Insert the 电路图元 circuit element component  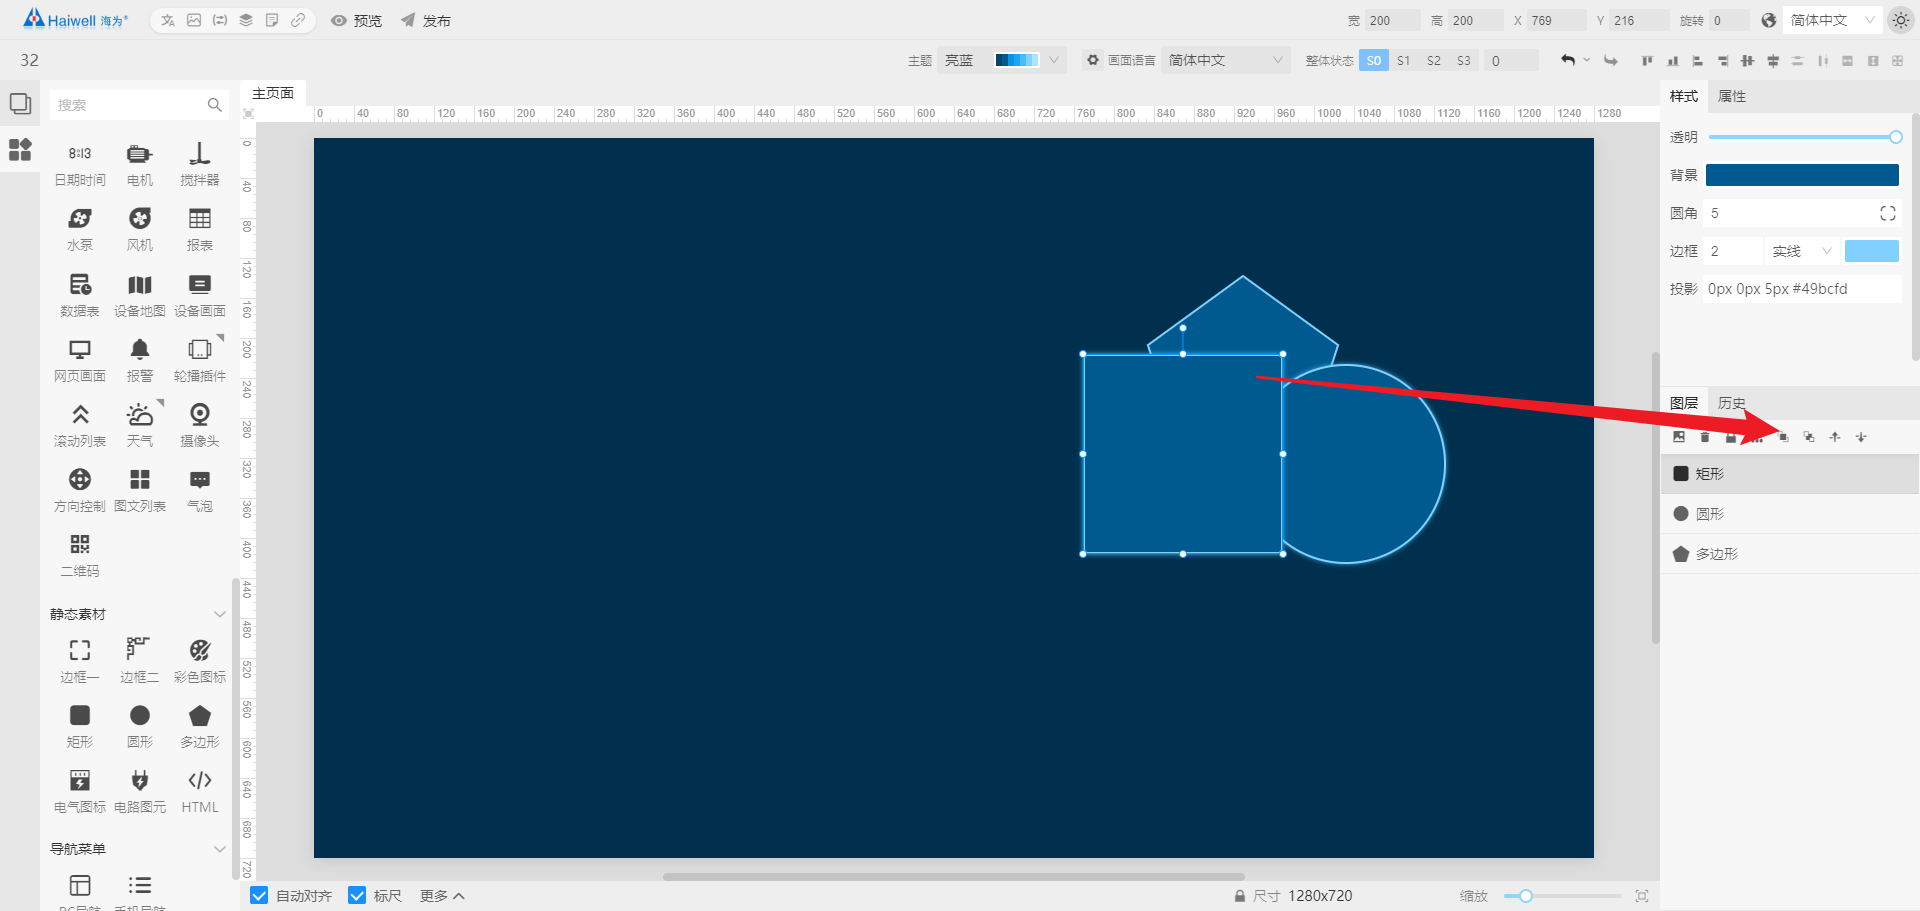[140, 791]
